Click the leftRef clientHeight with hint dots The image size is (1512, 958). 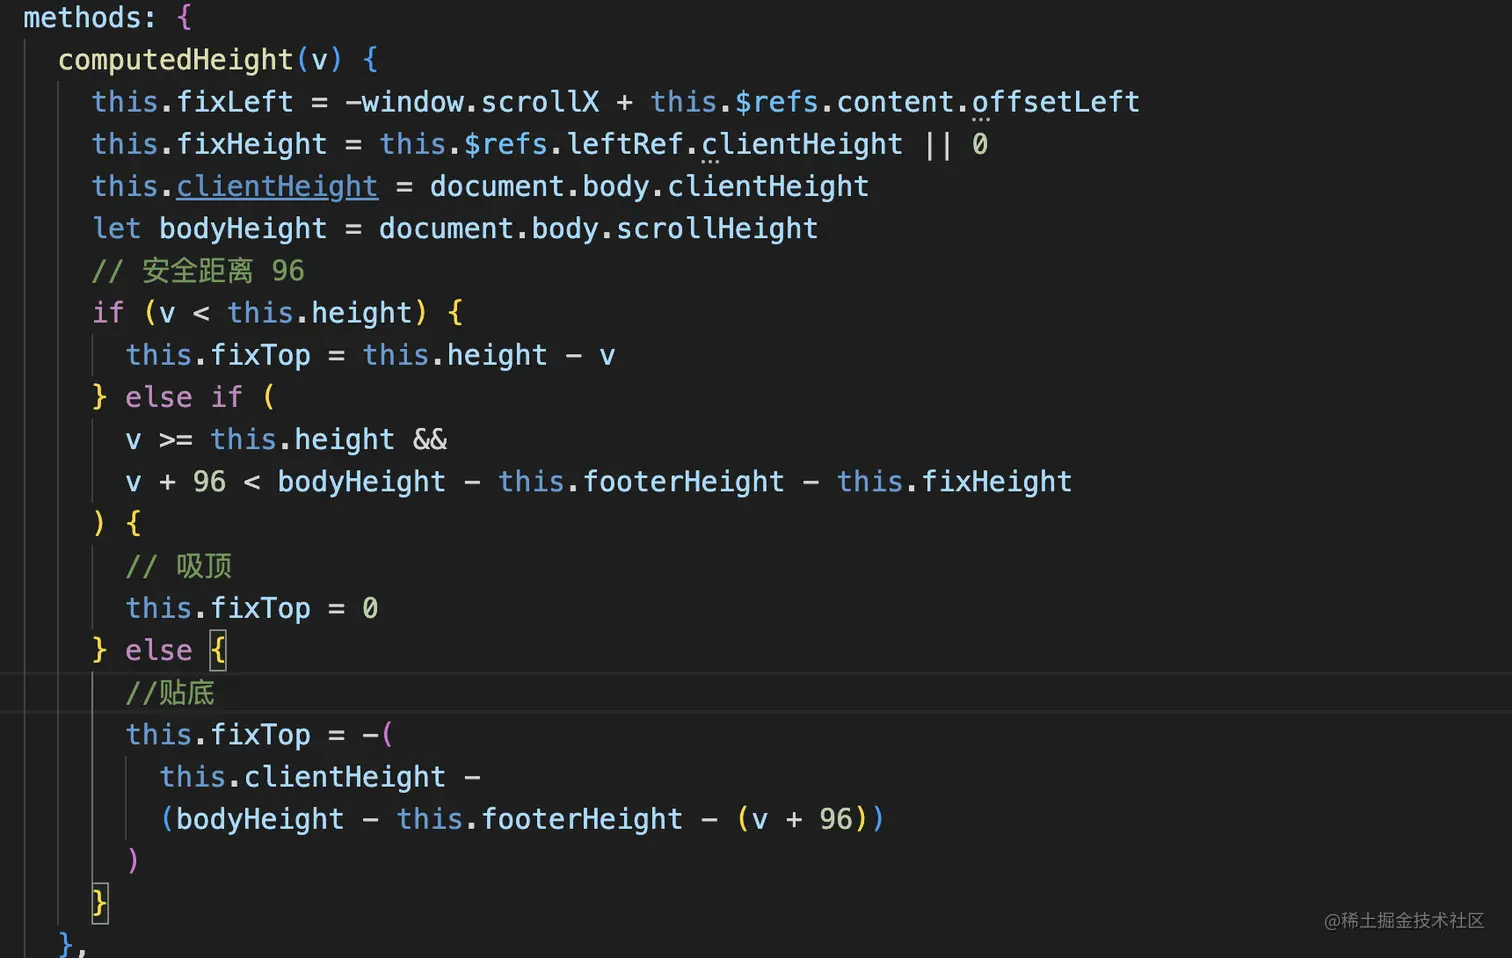801,145
